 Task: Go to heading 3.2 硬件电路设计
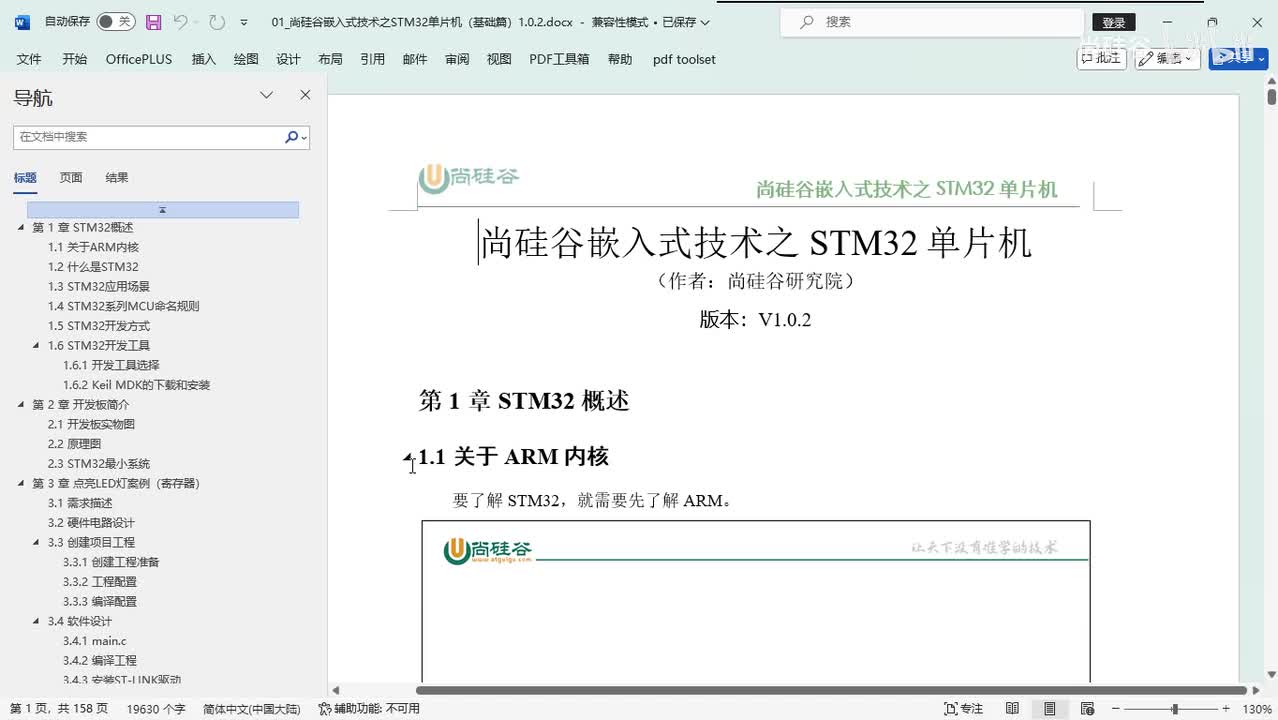click(91, 523)
